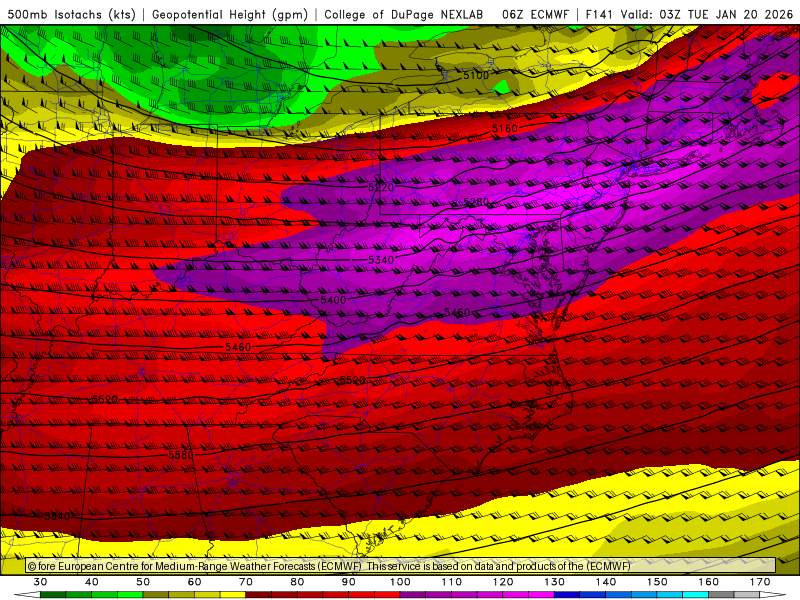The height and width of the screenshot is (600, 800).
Task: Click the gray swatch starting at 160
Action: 721,595
